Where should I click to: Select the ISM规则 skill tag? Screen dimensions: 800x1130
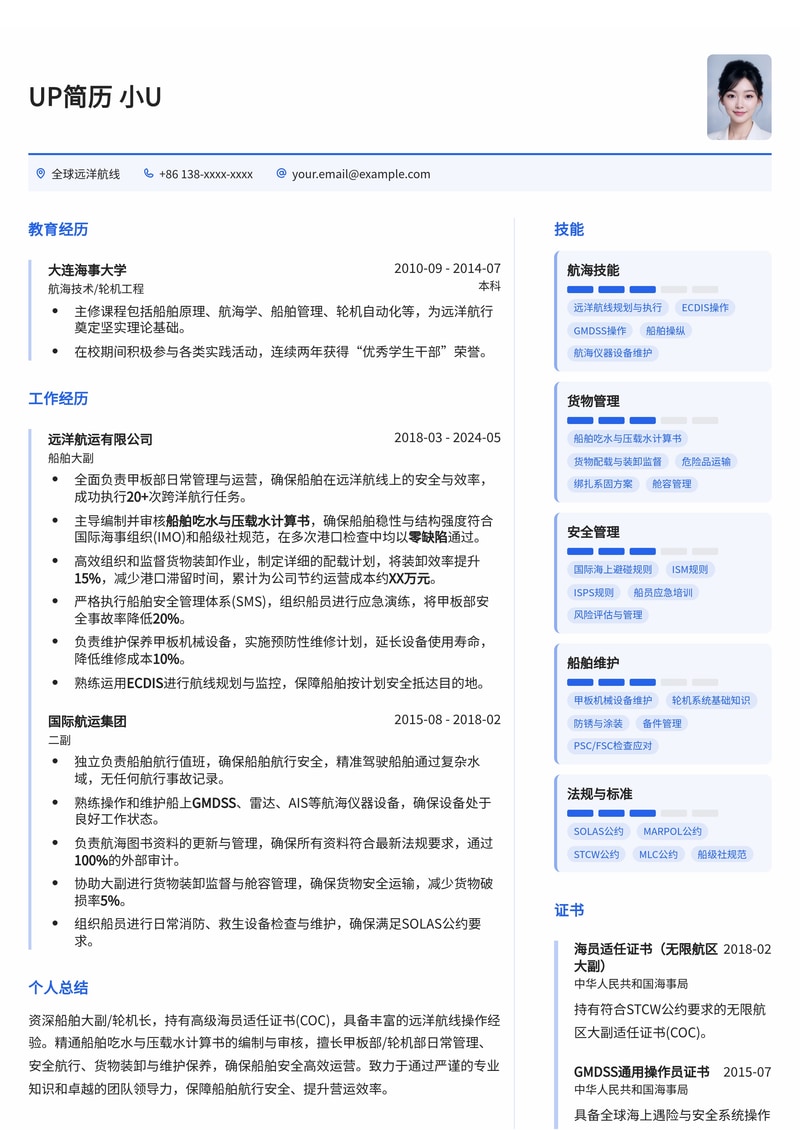[x=691, y=570]
